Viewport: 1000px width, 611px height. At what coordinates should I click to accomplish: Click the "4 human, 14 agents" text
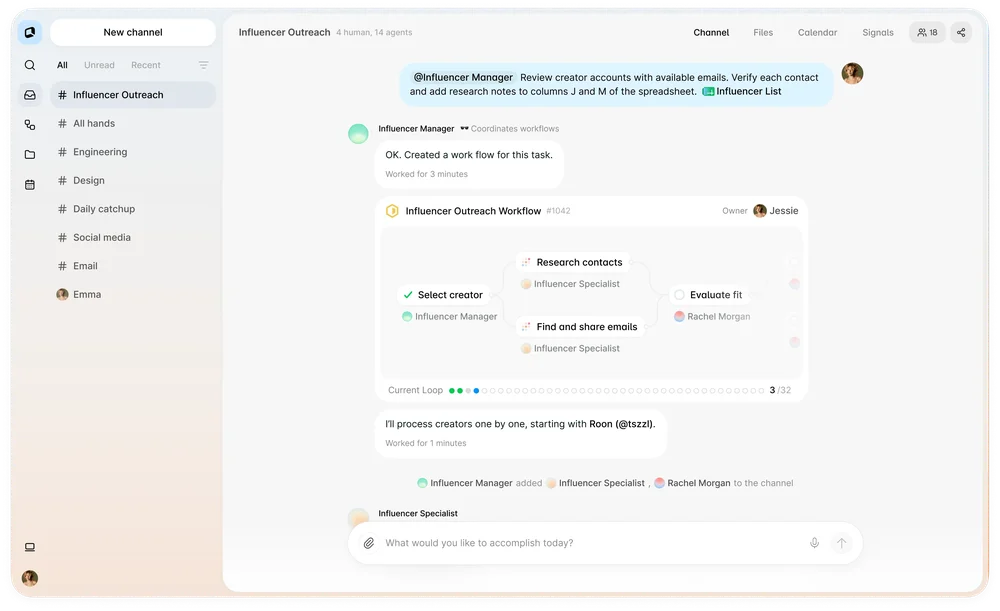[374, 33]
